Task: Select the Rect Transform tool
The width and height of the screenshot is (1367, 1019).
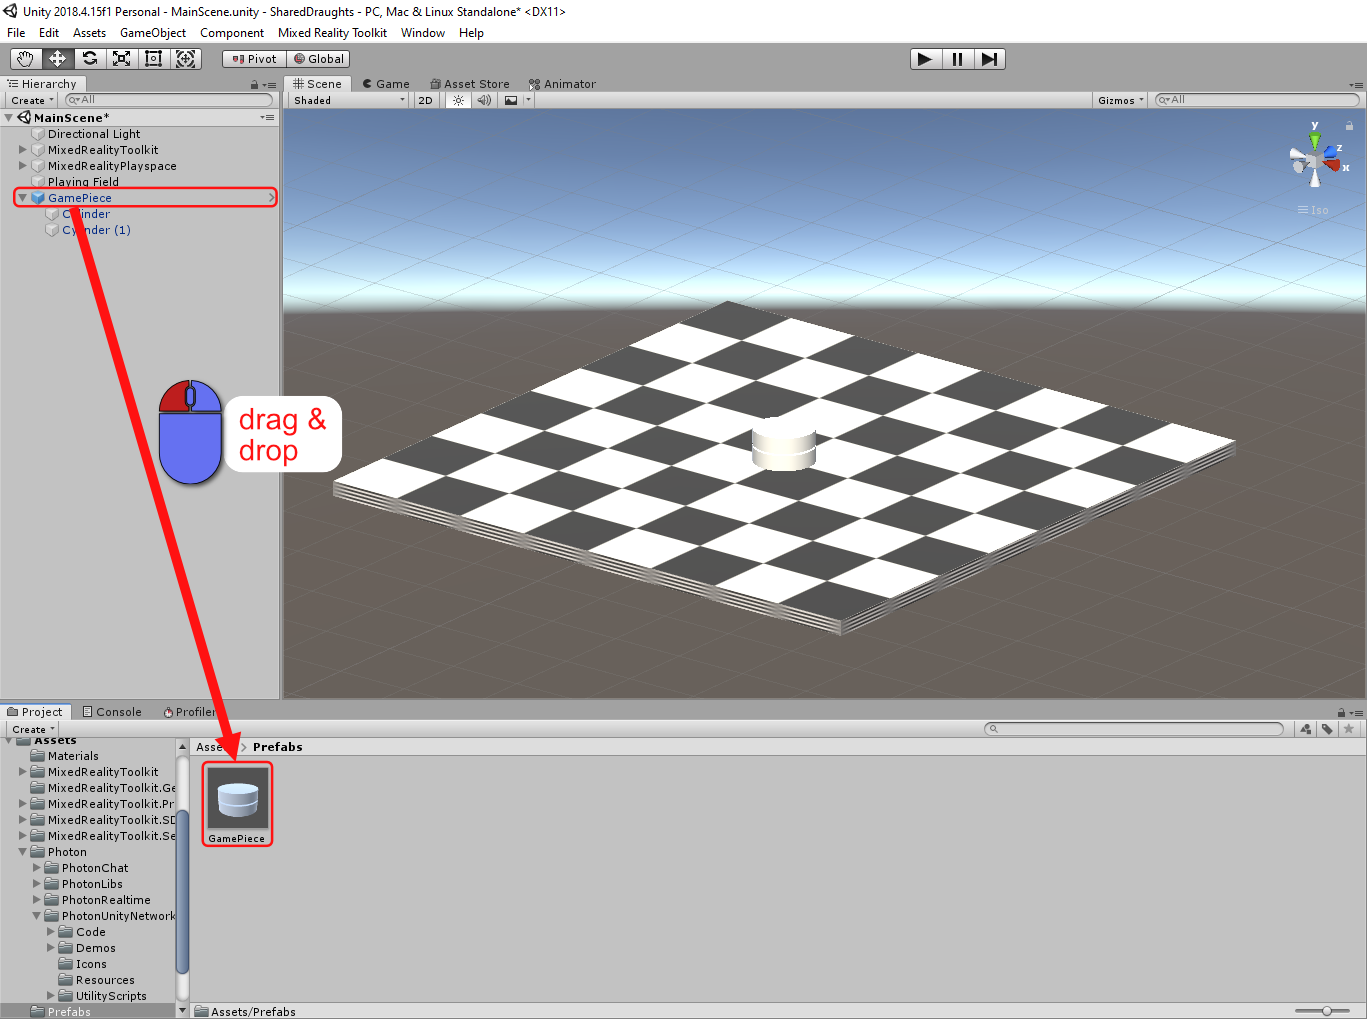Action: 153,59
